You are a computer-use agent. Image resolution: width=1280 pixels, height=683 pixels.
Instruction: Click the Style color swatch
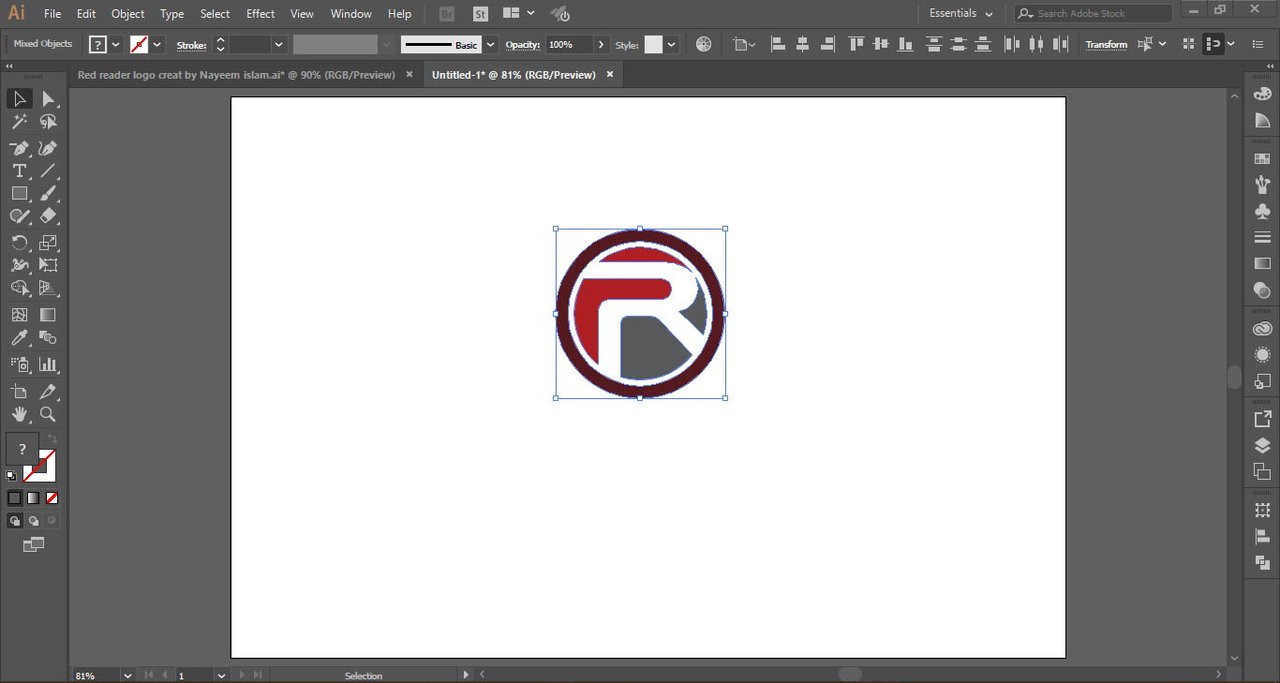pos(653,44)
